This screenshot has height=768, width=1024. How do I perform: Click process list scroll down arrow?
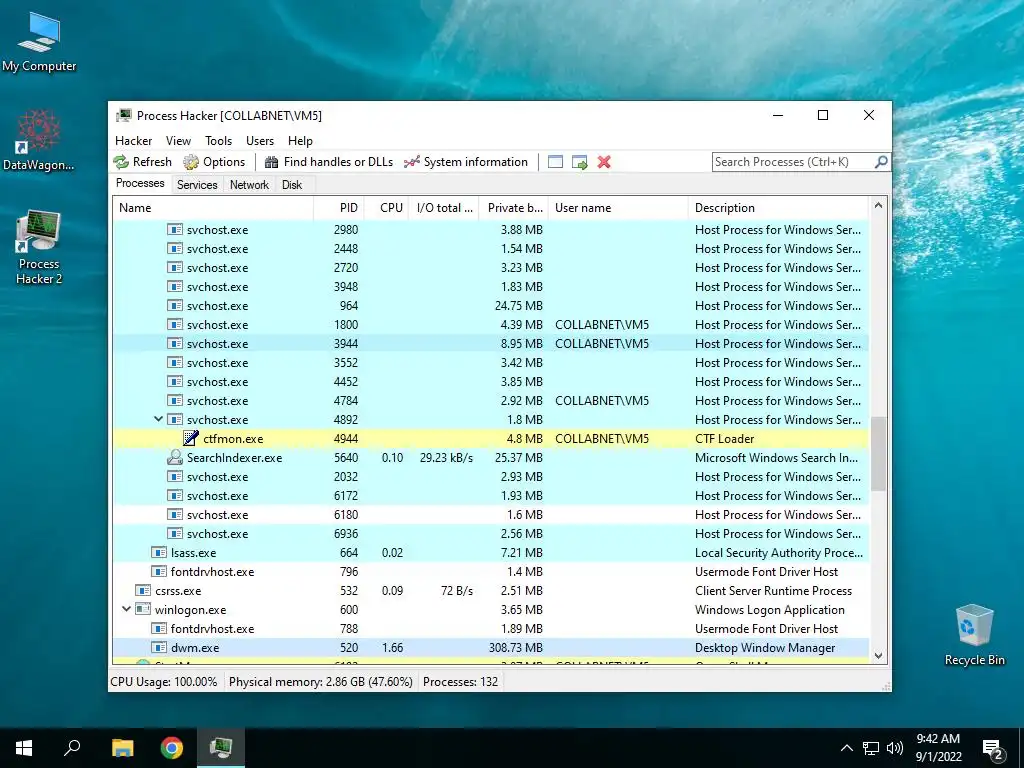[878, 656]
